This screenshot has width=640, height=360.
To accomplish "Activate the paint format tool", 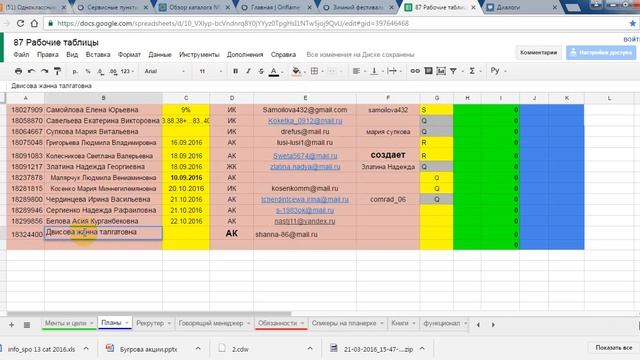I will pos(57,71).
